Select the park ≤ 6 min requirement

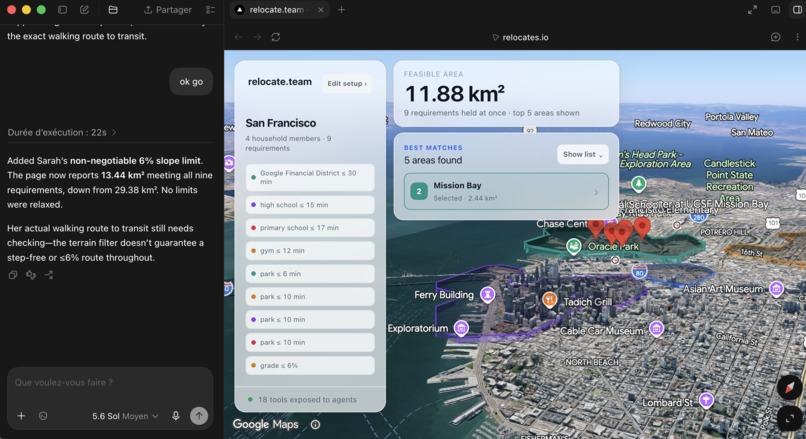(x=310, y=273)
